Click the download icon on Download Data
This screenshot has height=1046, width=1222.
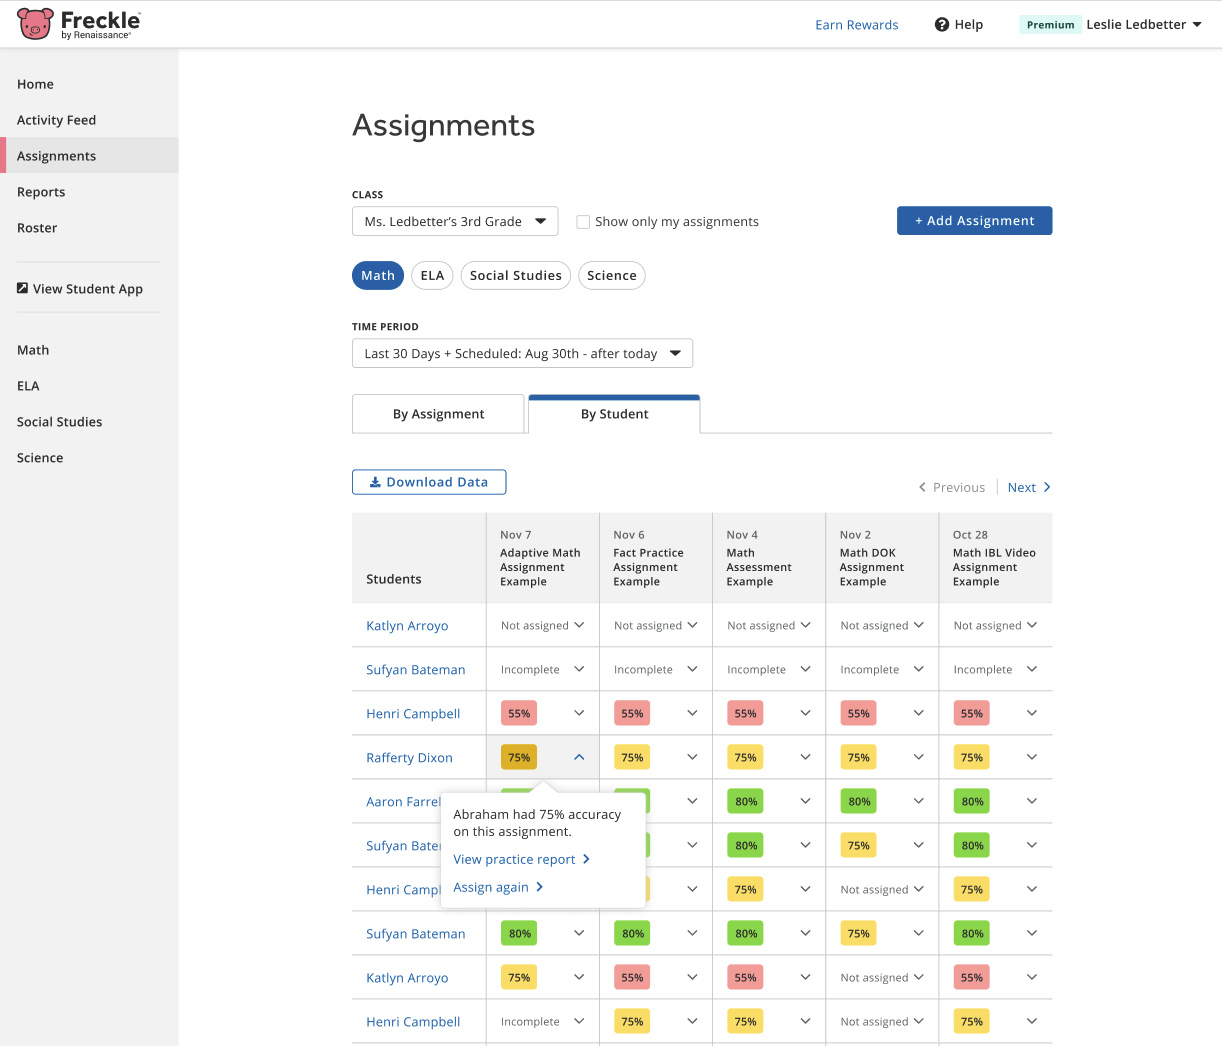coord(377,481)
